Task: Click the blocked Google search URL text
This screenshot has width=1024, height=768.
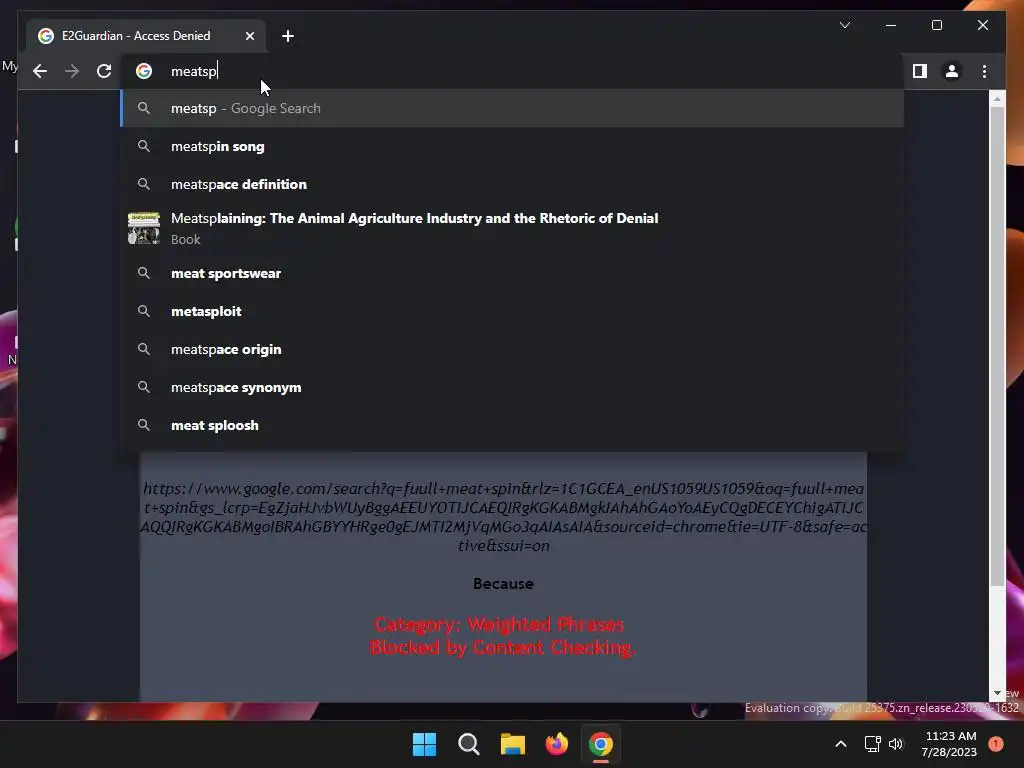Action: (503, 517)
